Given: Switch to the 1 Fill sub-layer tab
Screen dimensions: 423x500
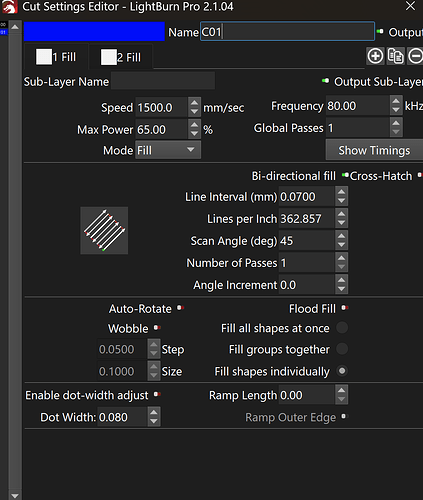Looking at the screenshot, I should pyautogui.click(x=56, y=57).
